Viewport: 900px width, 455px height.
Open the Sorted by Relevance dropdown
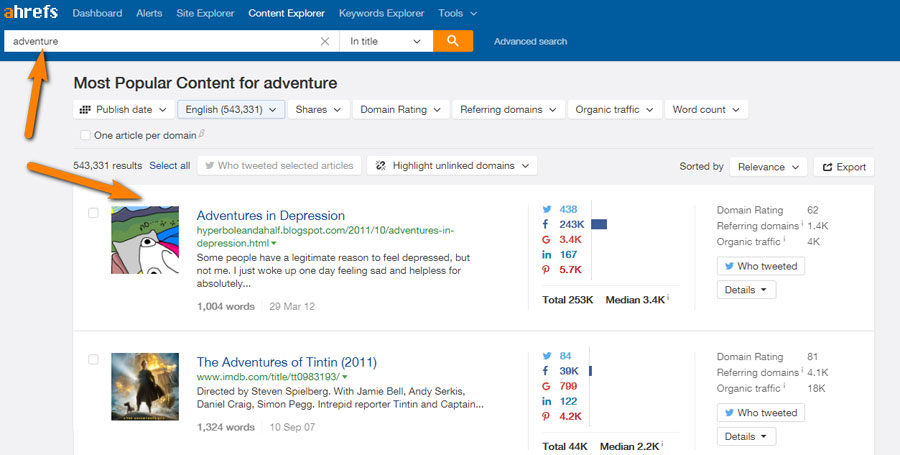(x=769, y=167)
